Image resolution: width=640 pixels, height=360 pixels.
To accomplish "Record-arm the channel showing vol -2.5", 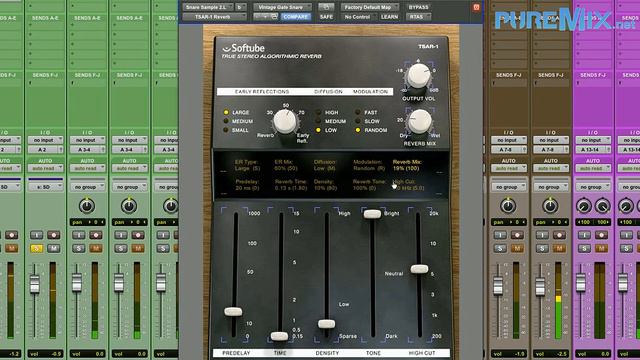I will pyautogui.click(x=559, y=235).
